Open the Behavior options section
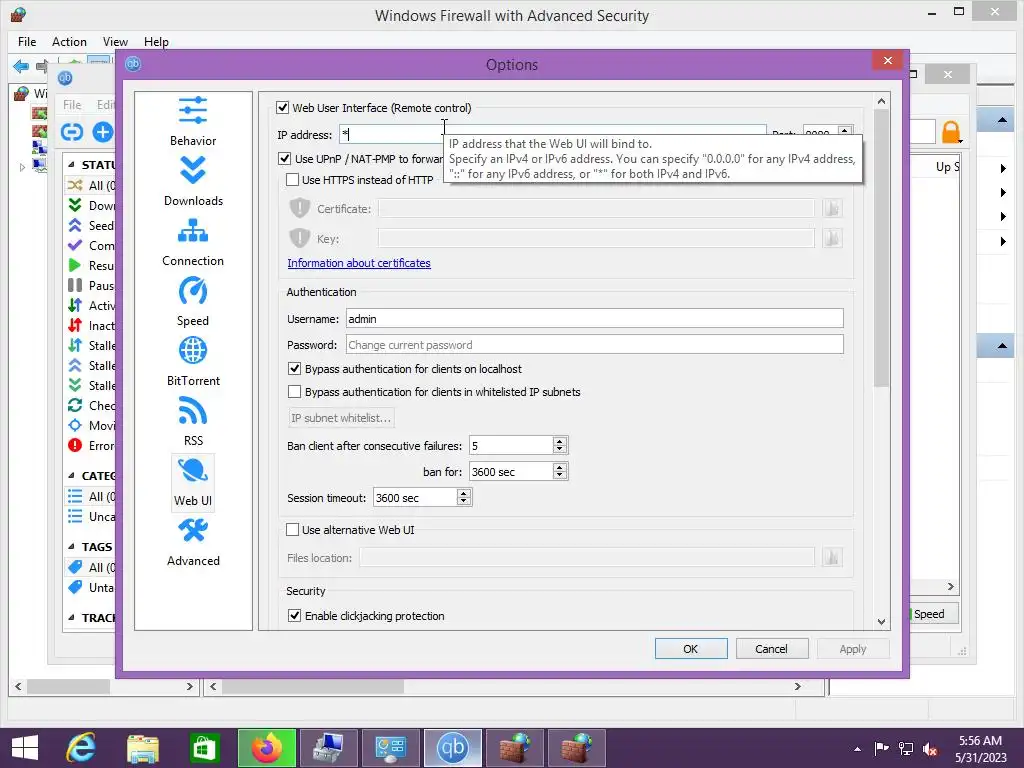1024x768 pixels. 193,121
